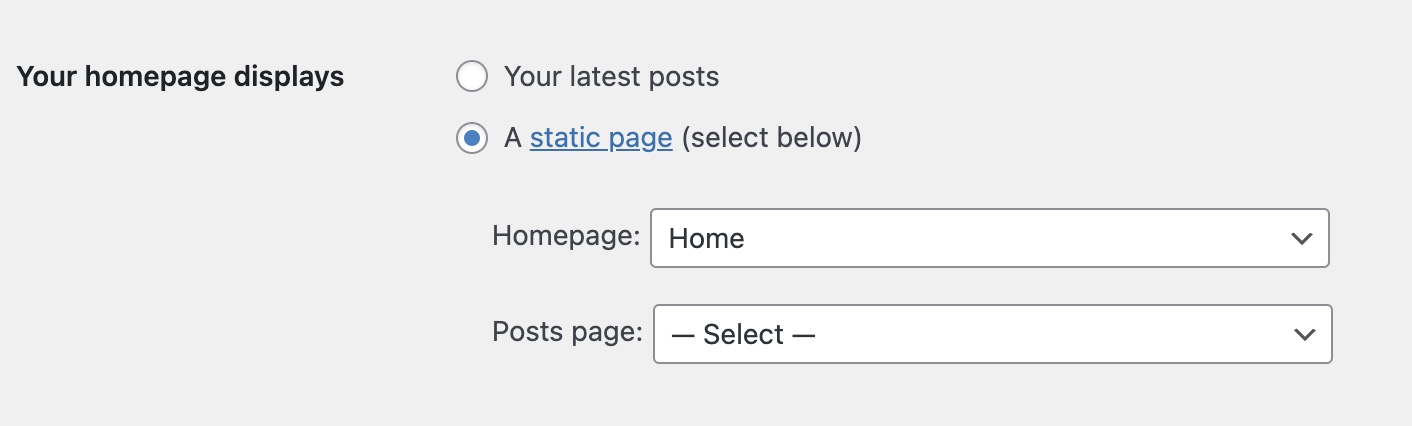Open the "static page" link
This screenshot has width=1412, height=426.
(601, 137)
